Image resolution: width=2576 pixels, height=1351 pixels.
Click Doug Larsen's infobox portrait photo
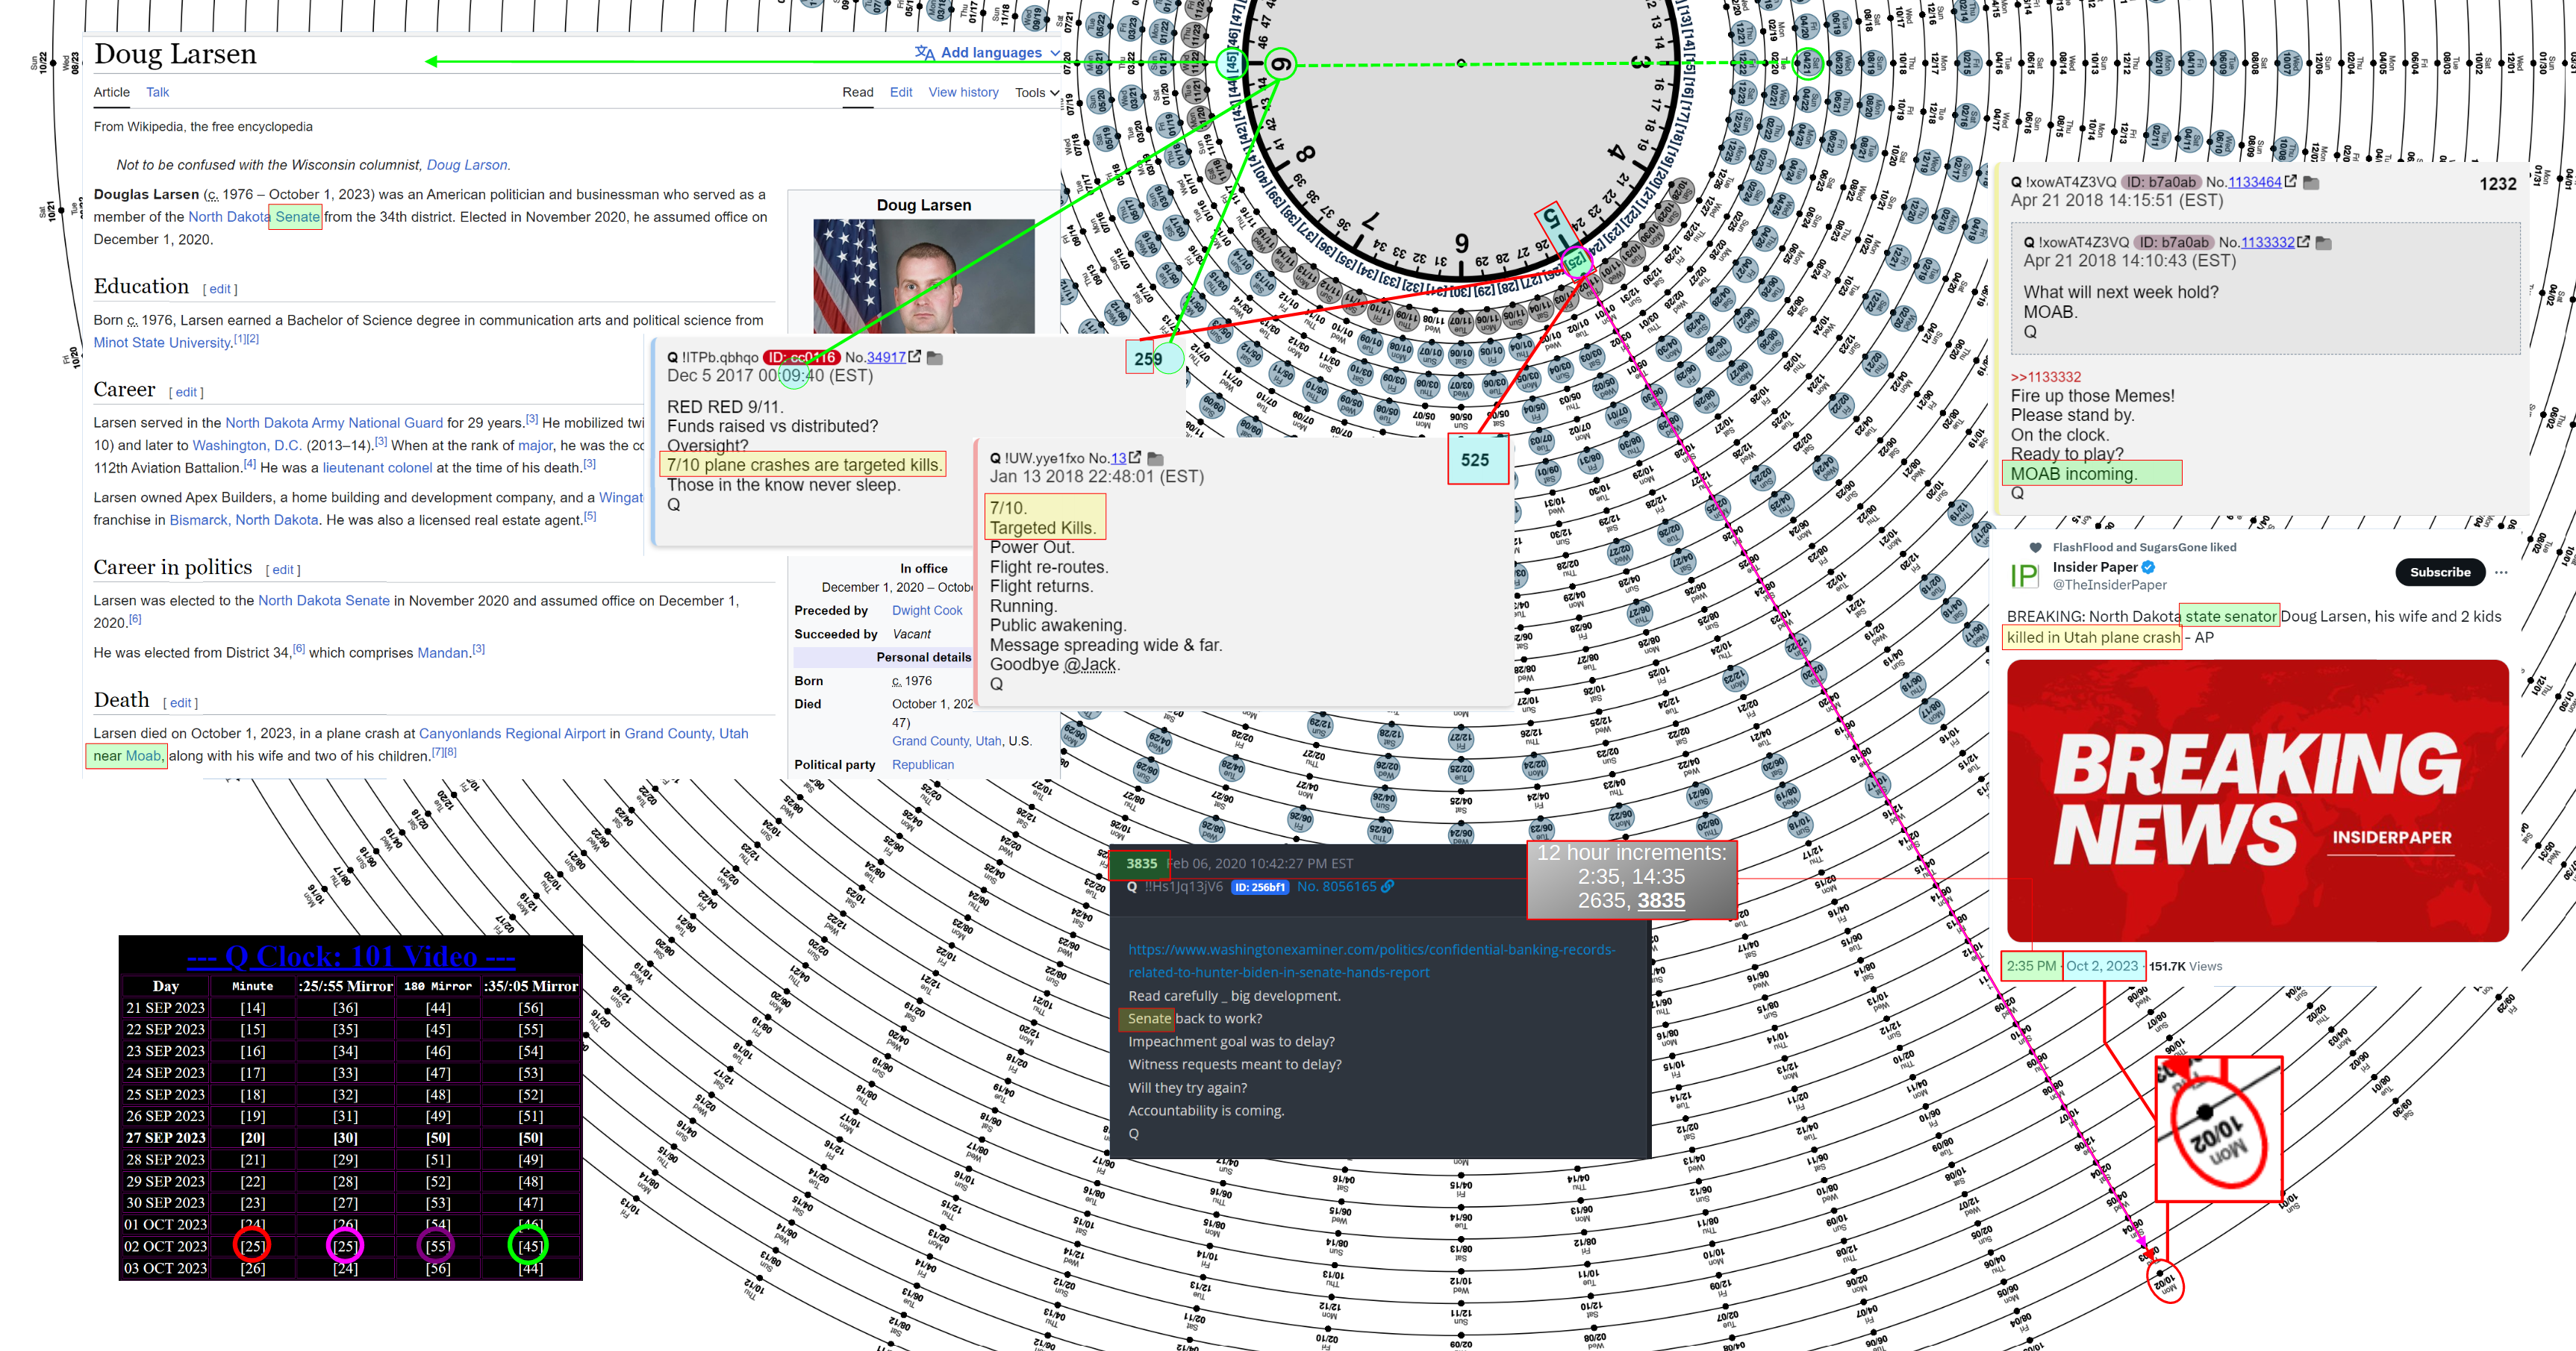pos(923,276)
